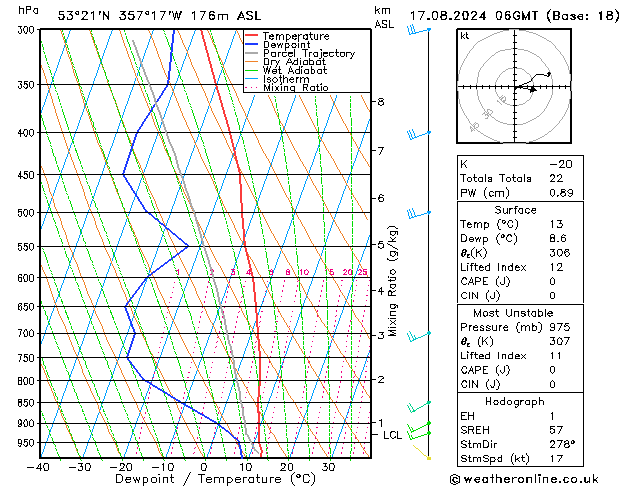Click the storm motion arrow in hodograph

click(532, 89)
